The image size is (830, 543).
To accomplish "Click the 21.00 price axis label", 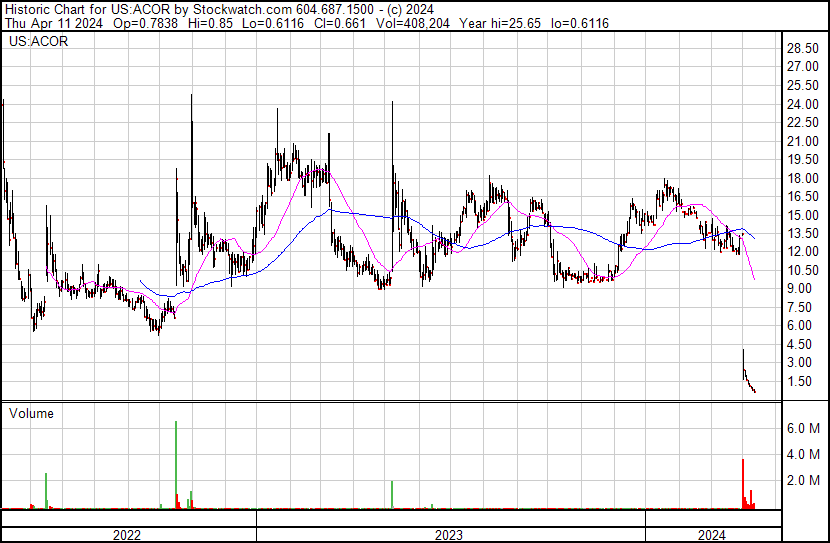I will (803, 141).
